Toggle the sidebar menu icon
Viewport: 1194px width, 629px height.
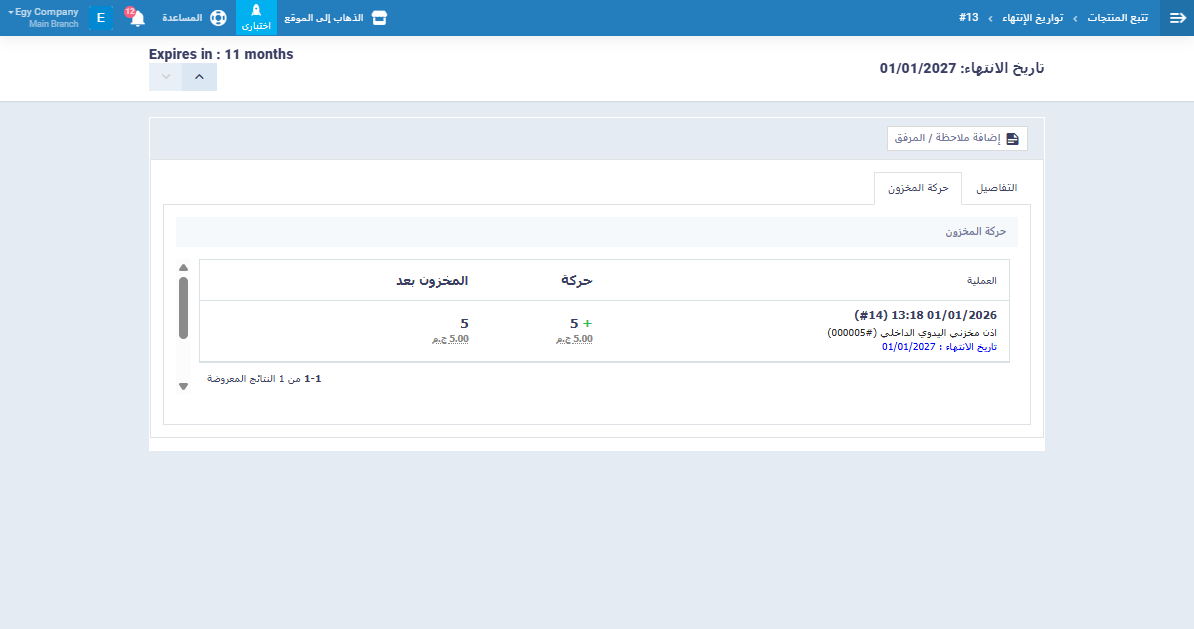click(1176, 18)
